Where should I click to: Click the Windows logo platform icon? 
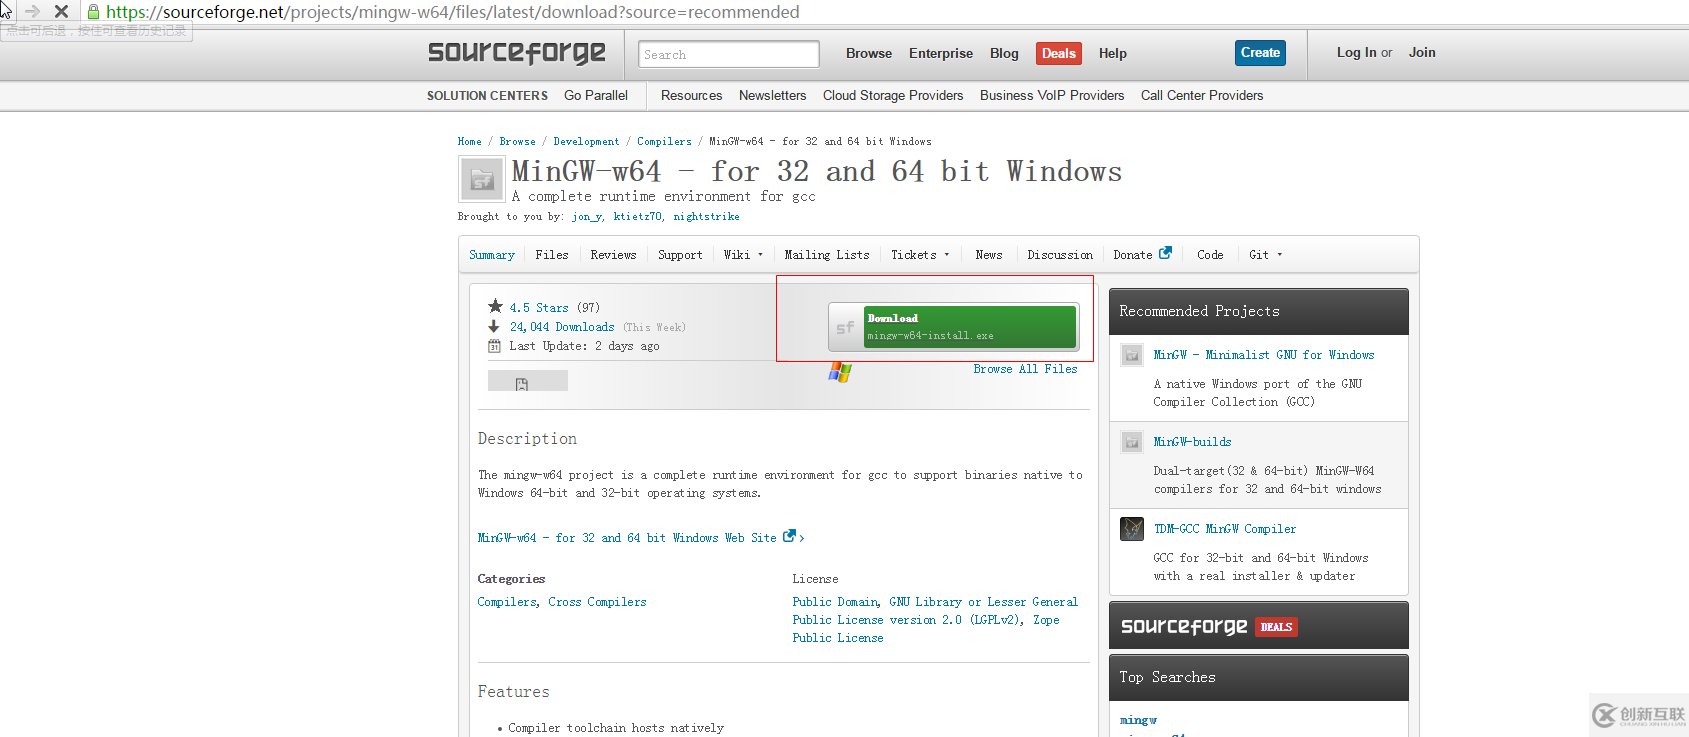click(x=840, y=372)
